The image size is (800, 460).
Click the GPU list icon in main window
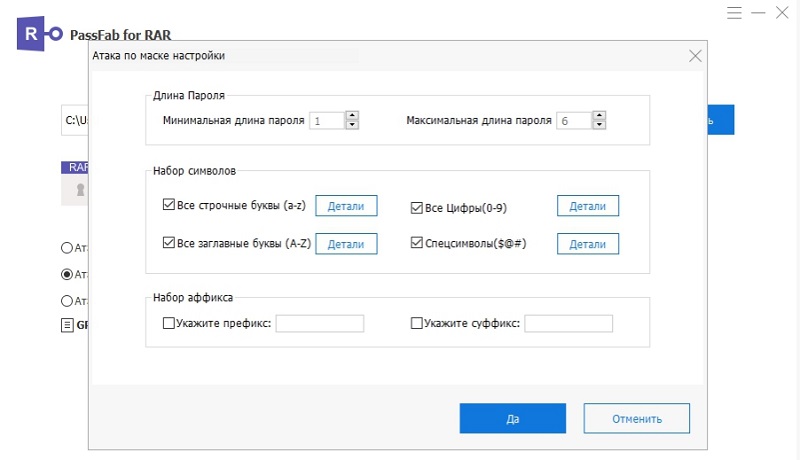[x=67, y=325]
